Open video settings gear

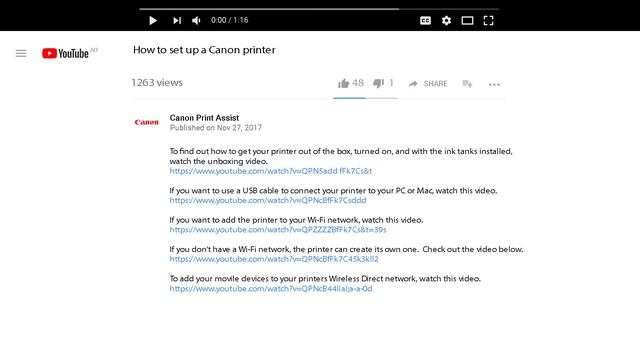pyautogui.click(x=446, y=20)
